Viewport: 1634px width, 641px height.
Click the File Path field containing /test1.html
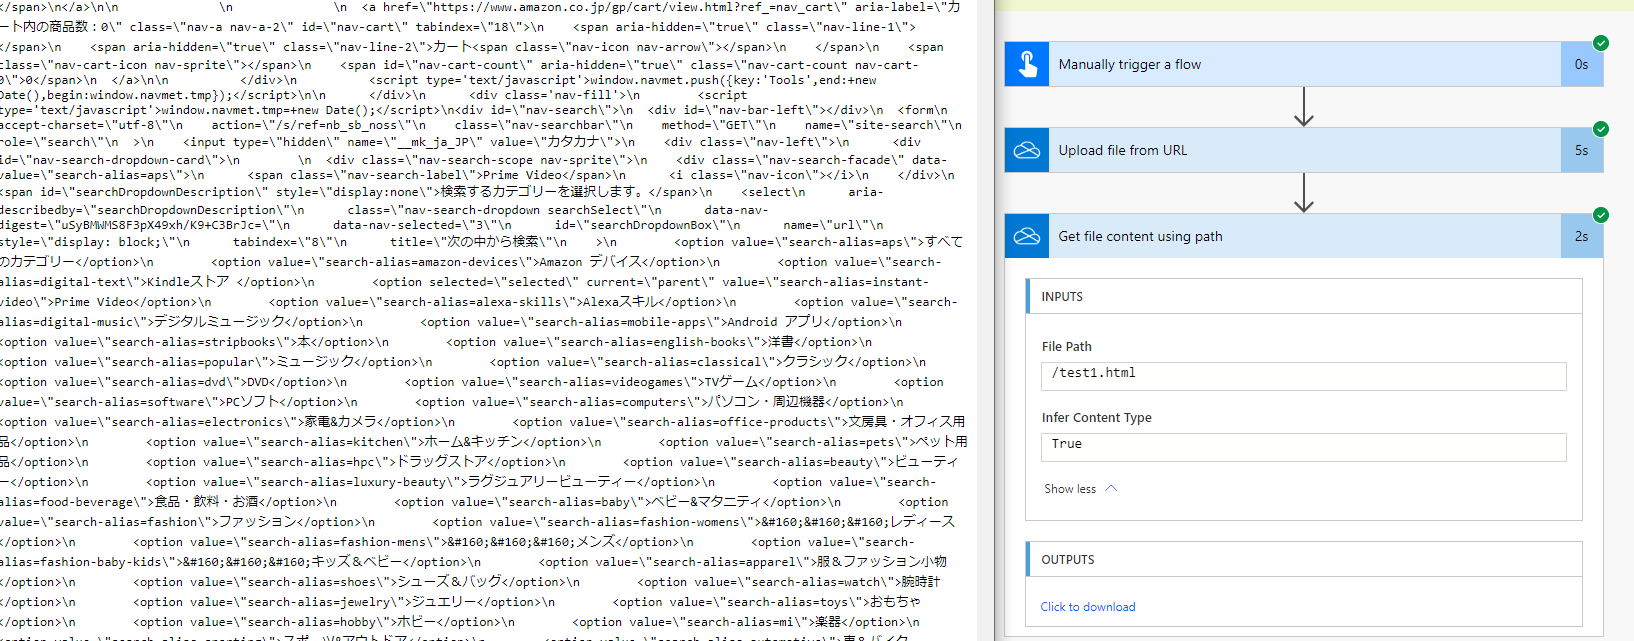(1303, 376)
